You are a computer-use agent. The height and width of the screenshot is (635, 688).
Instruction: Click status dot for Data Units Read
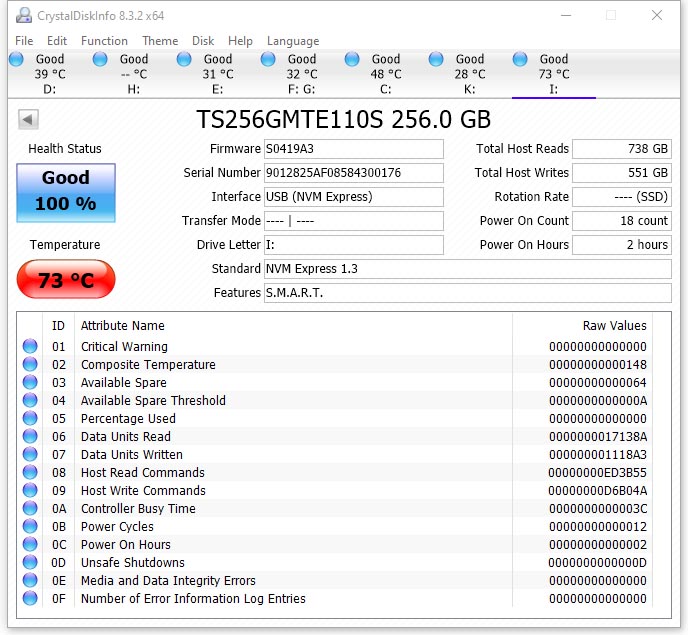(30, 436)
